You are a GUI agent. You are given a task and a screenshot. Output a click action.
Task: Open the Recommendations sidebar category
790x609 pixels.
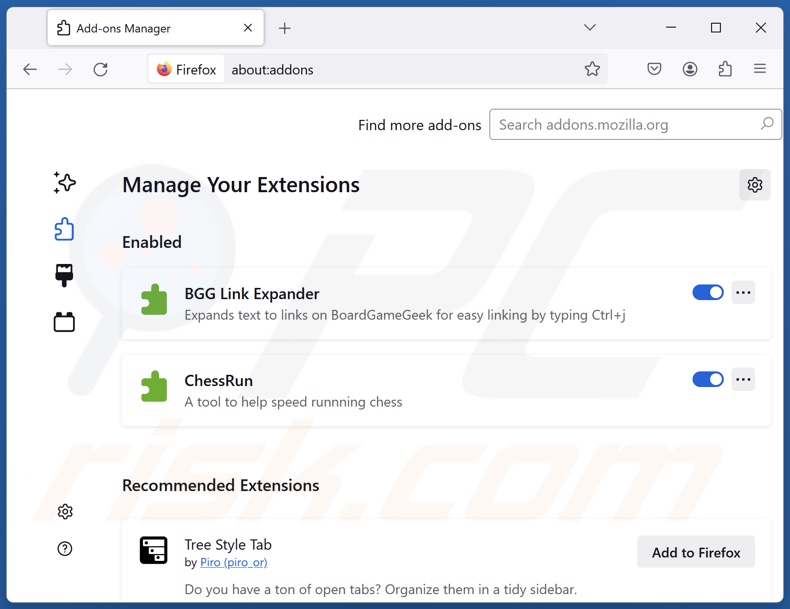[x=65, y=183]
